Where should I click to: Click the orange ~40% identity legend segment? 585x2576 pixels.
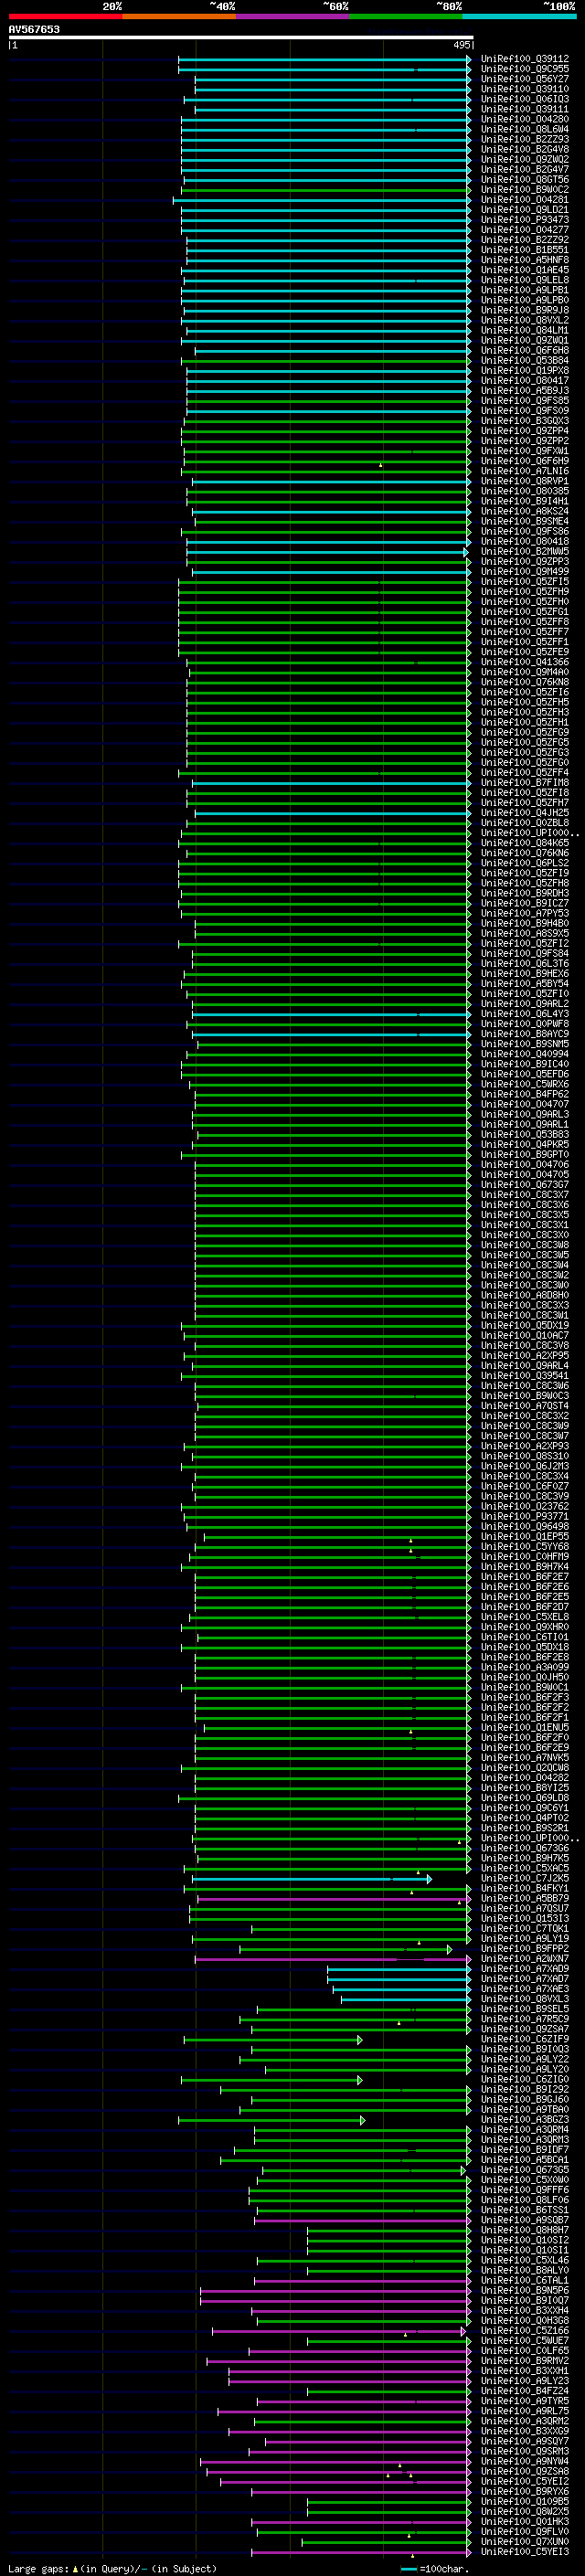pos(179,16)
